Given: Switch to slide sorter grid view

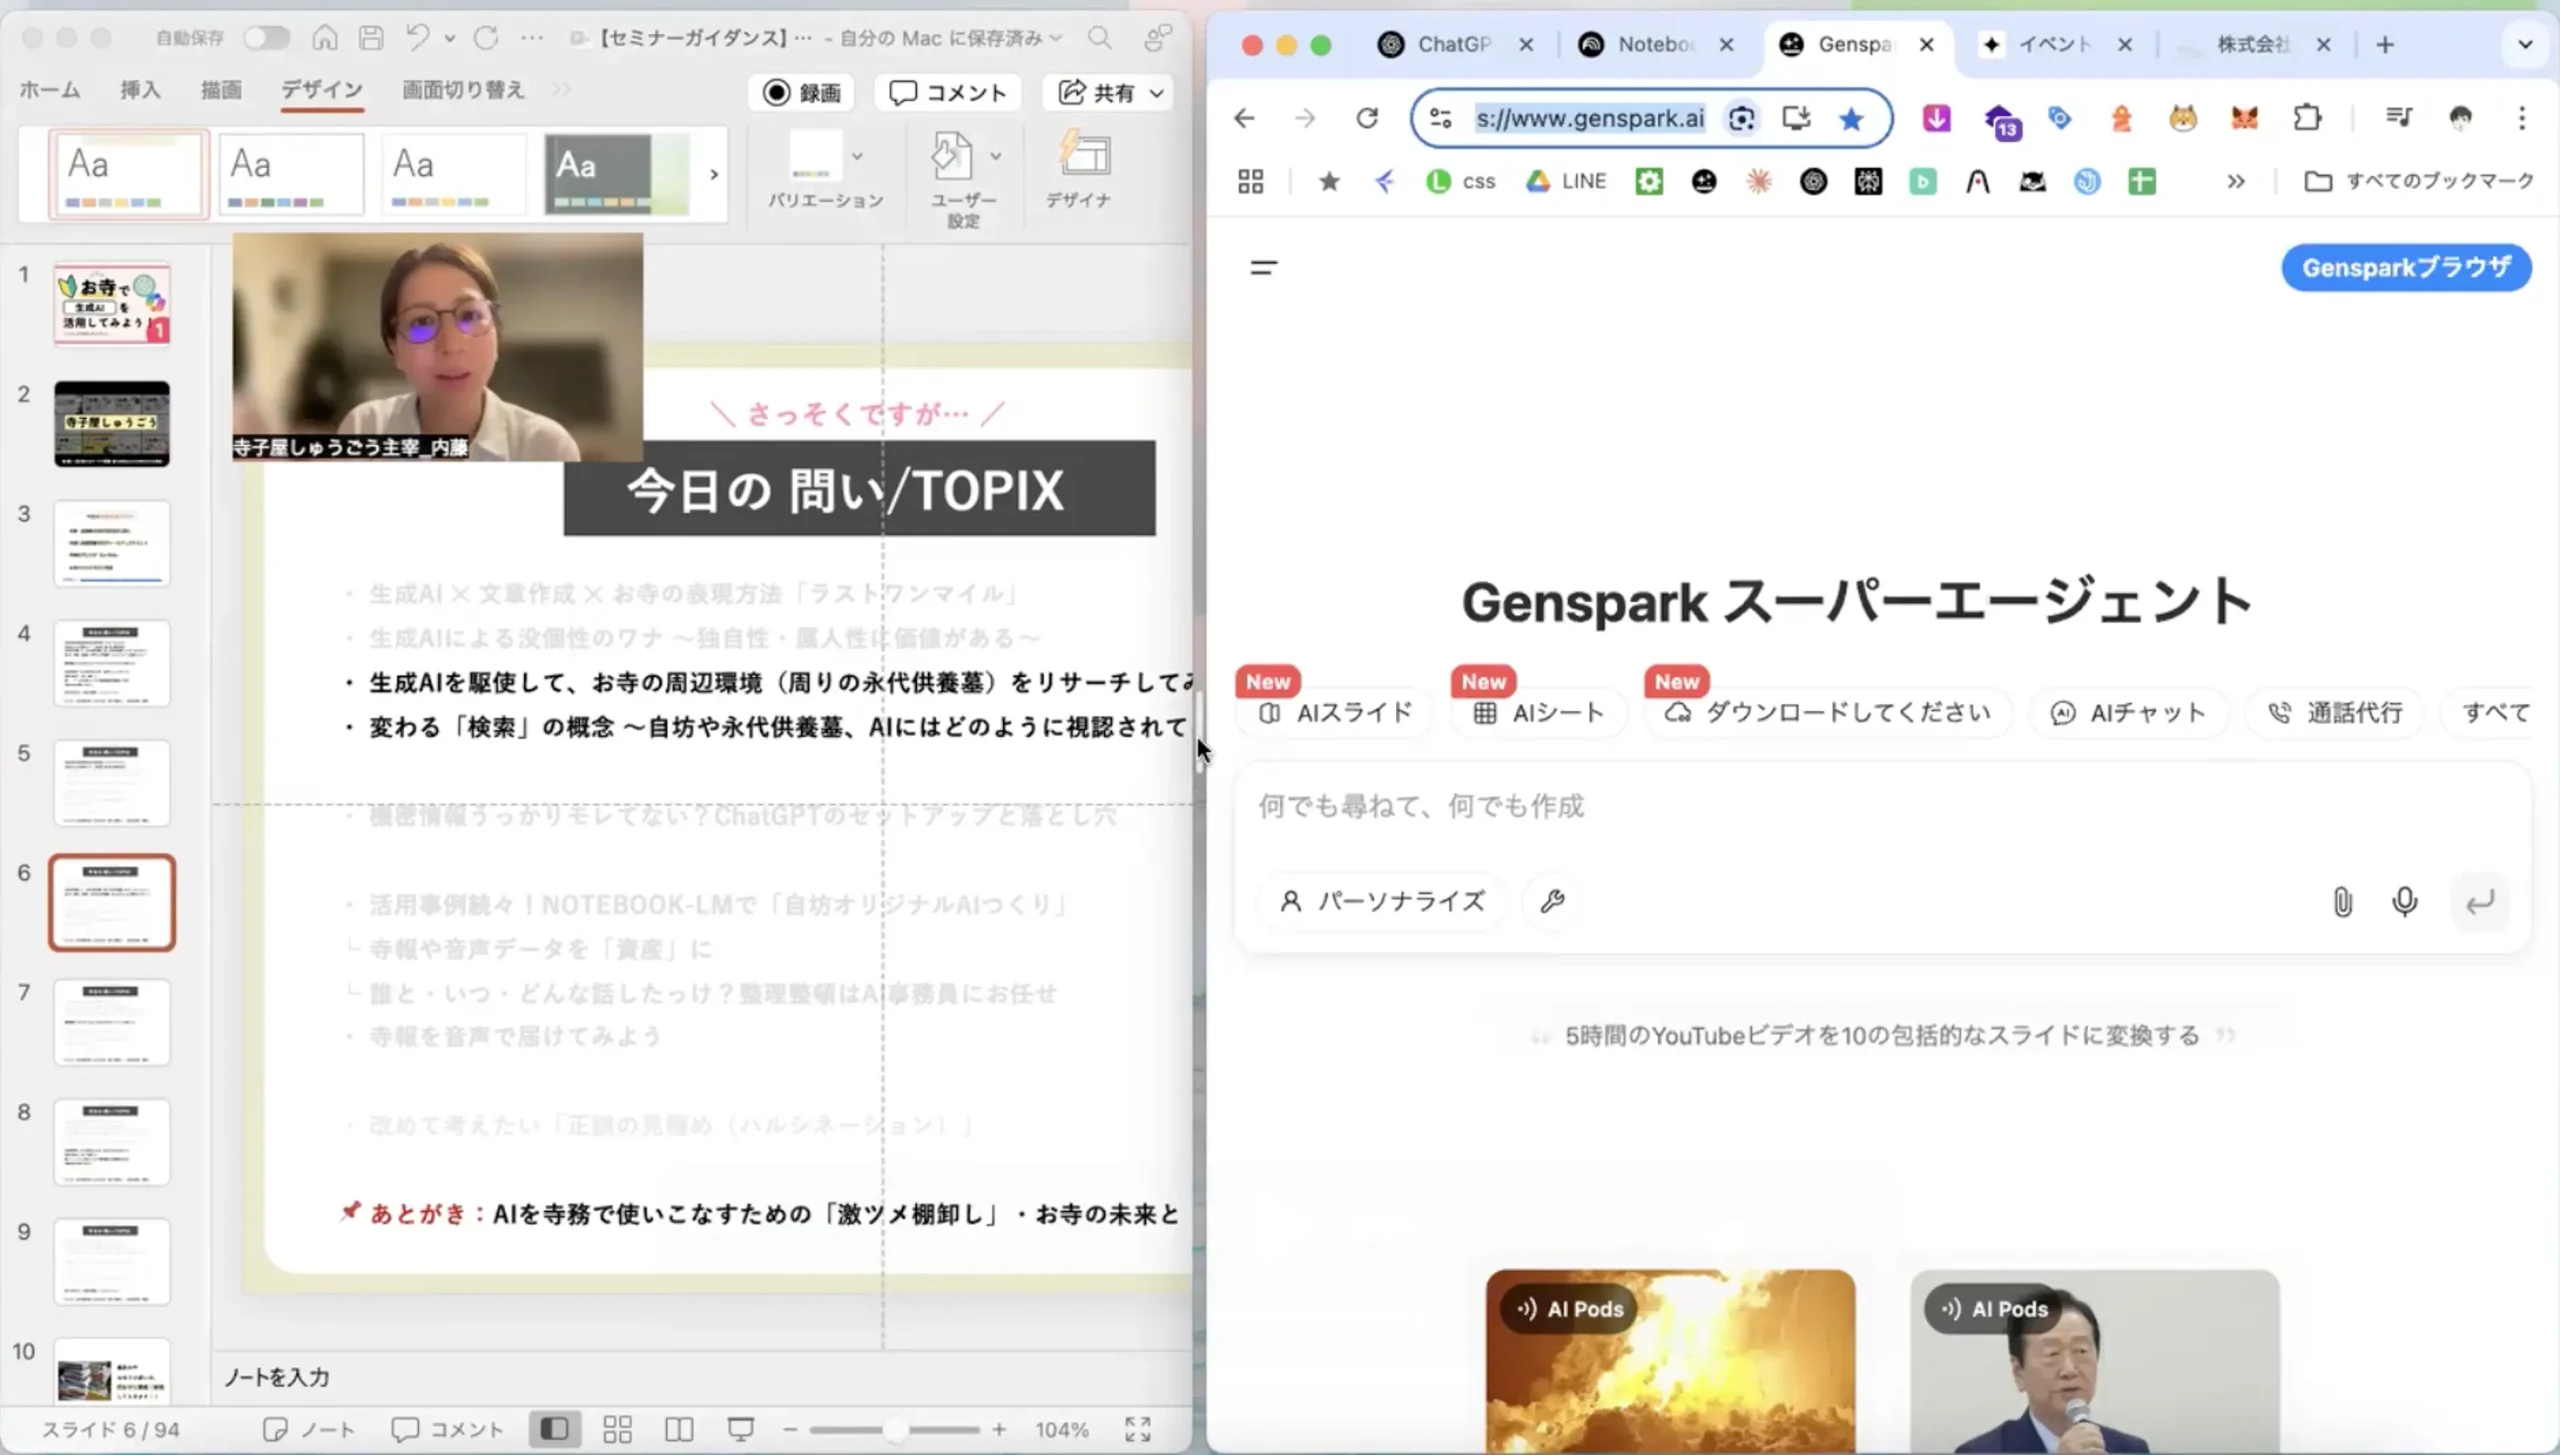Looking at the screenshot, I should click(617, 1429).
